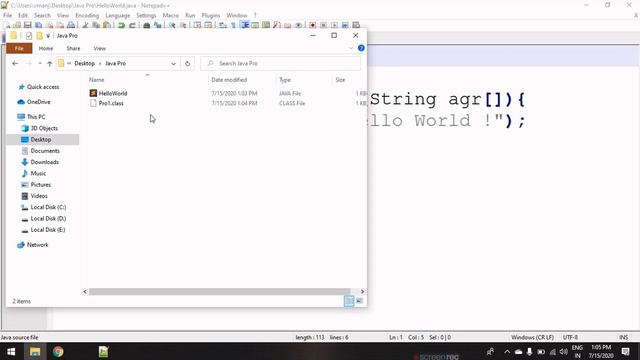Click breadcrumb chevron between Desktop and Java Pro
The width and height of the screenshot is (640, 360).
pyautogui.click(x=100, y=64)
